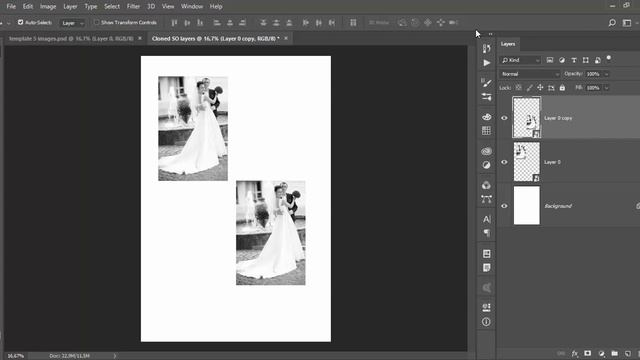Open the Character panel icon
Image resolution: width=640 pixels, height=360 pixels.
tap(487, 220)
